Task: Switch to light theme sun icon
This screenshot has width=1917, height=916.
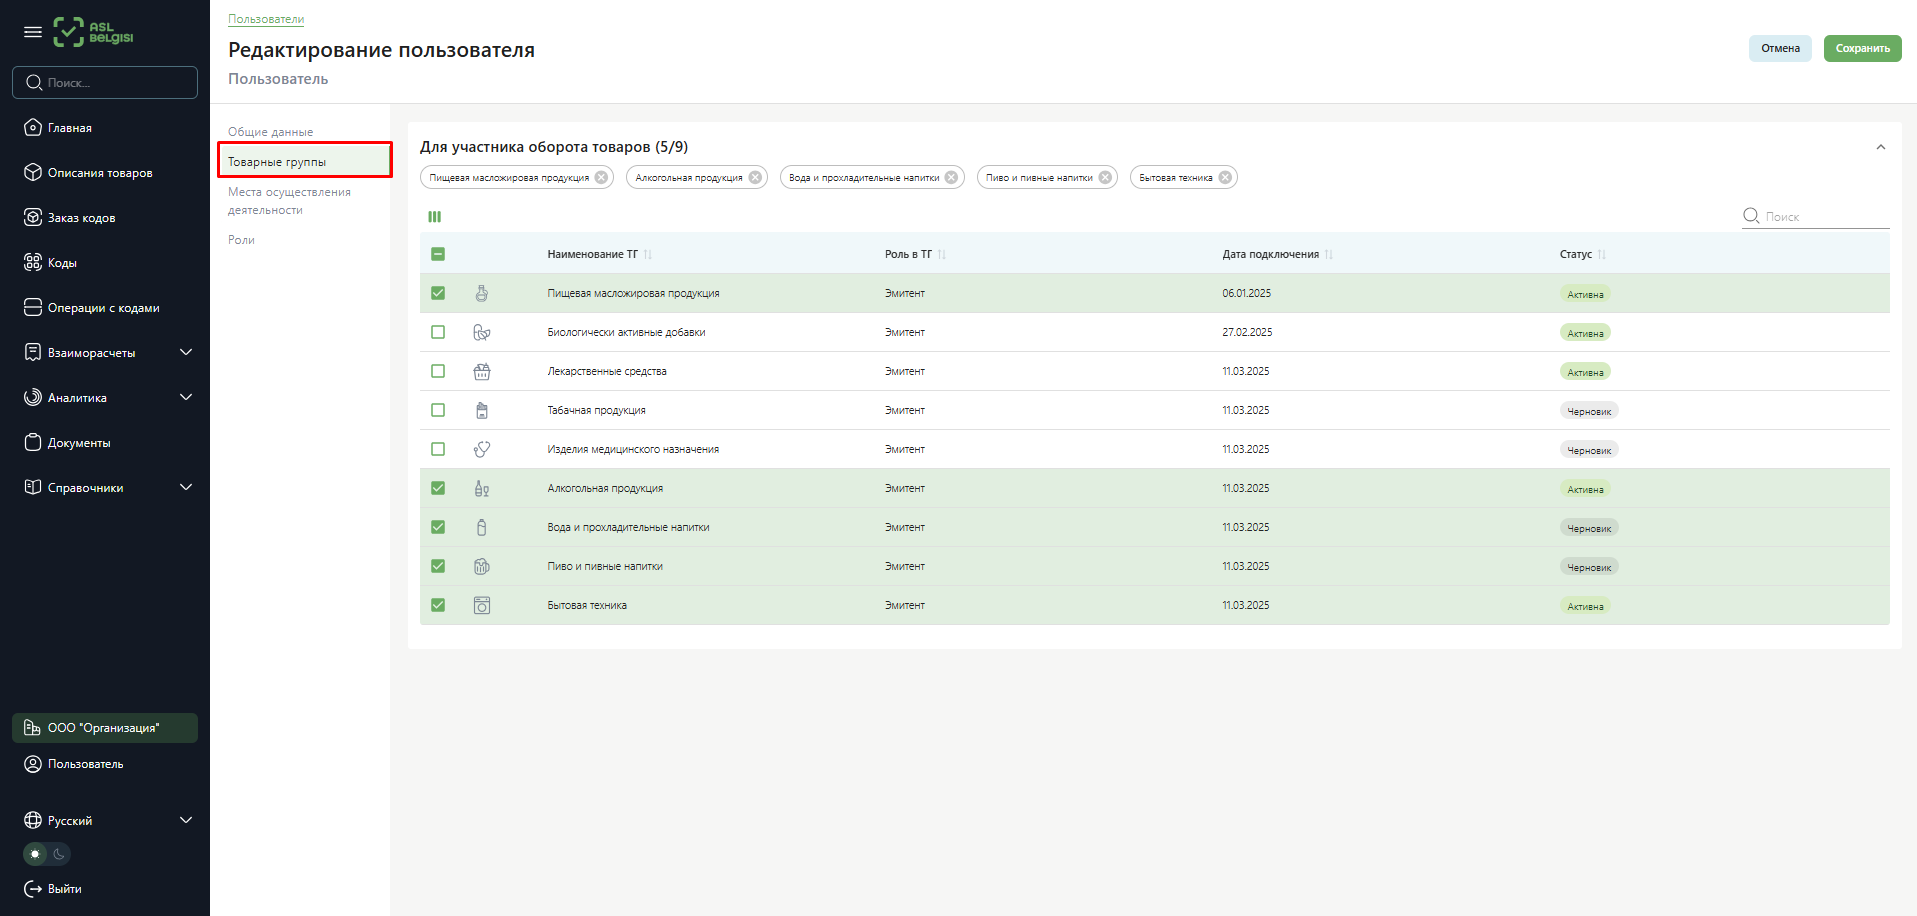Action: point(35,854)
